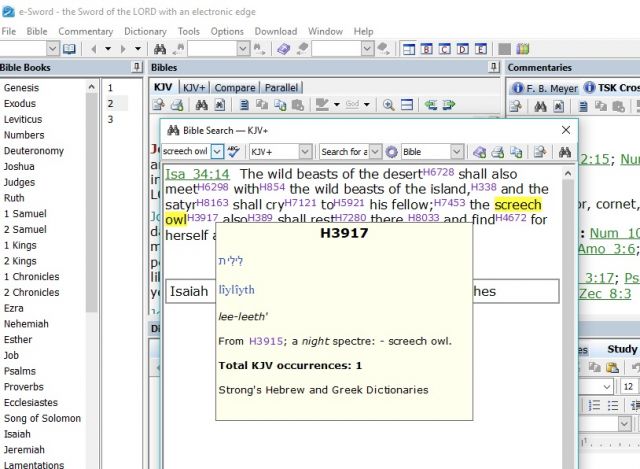This screenshot has width=640, height=469.
Task: Click the purple book add icon in Bible Search
Action: click(x=480, y=152)
